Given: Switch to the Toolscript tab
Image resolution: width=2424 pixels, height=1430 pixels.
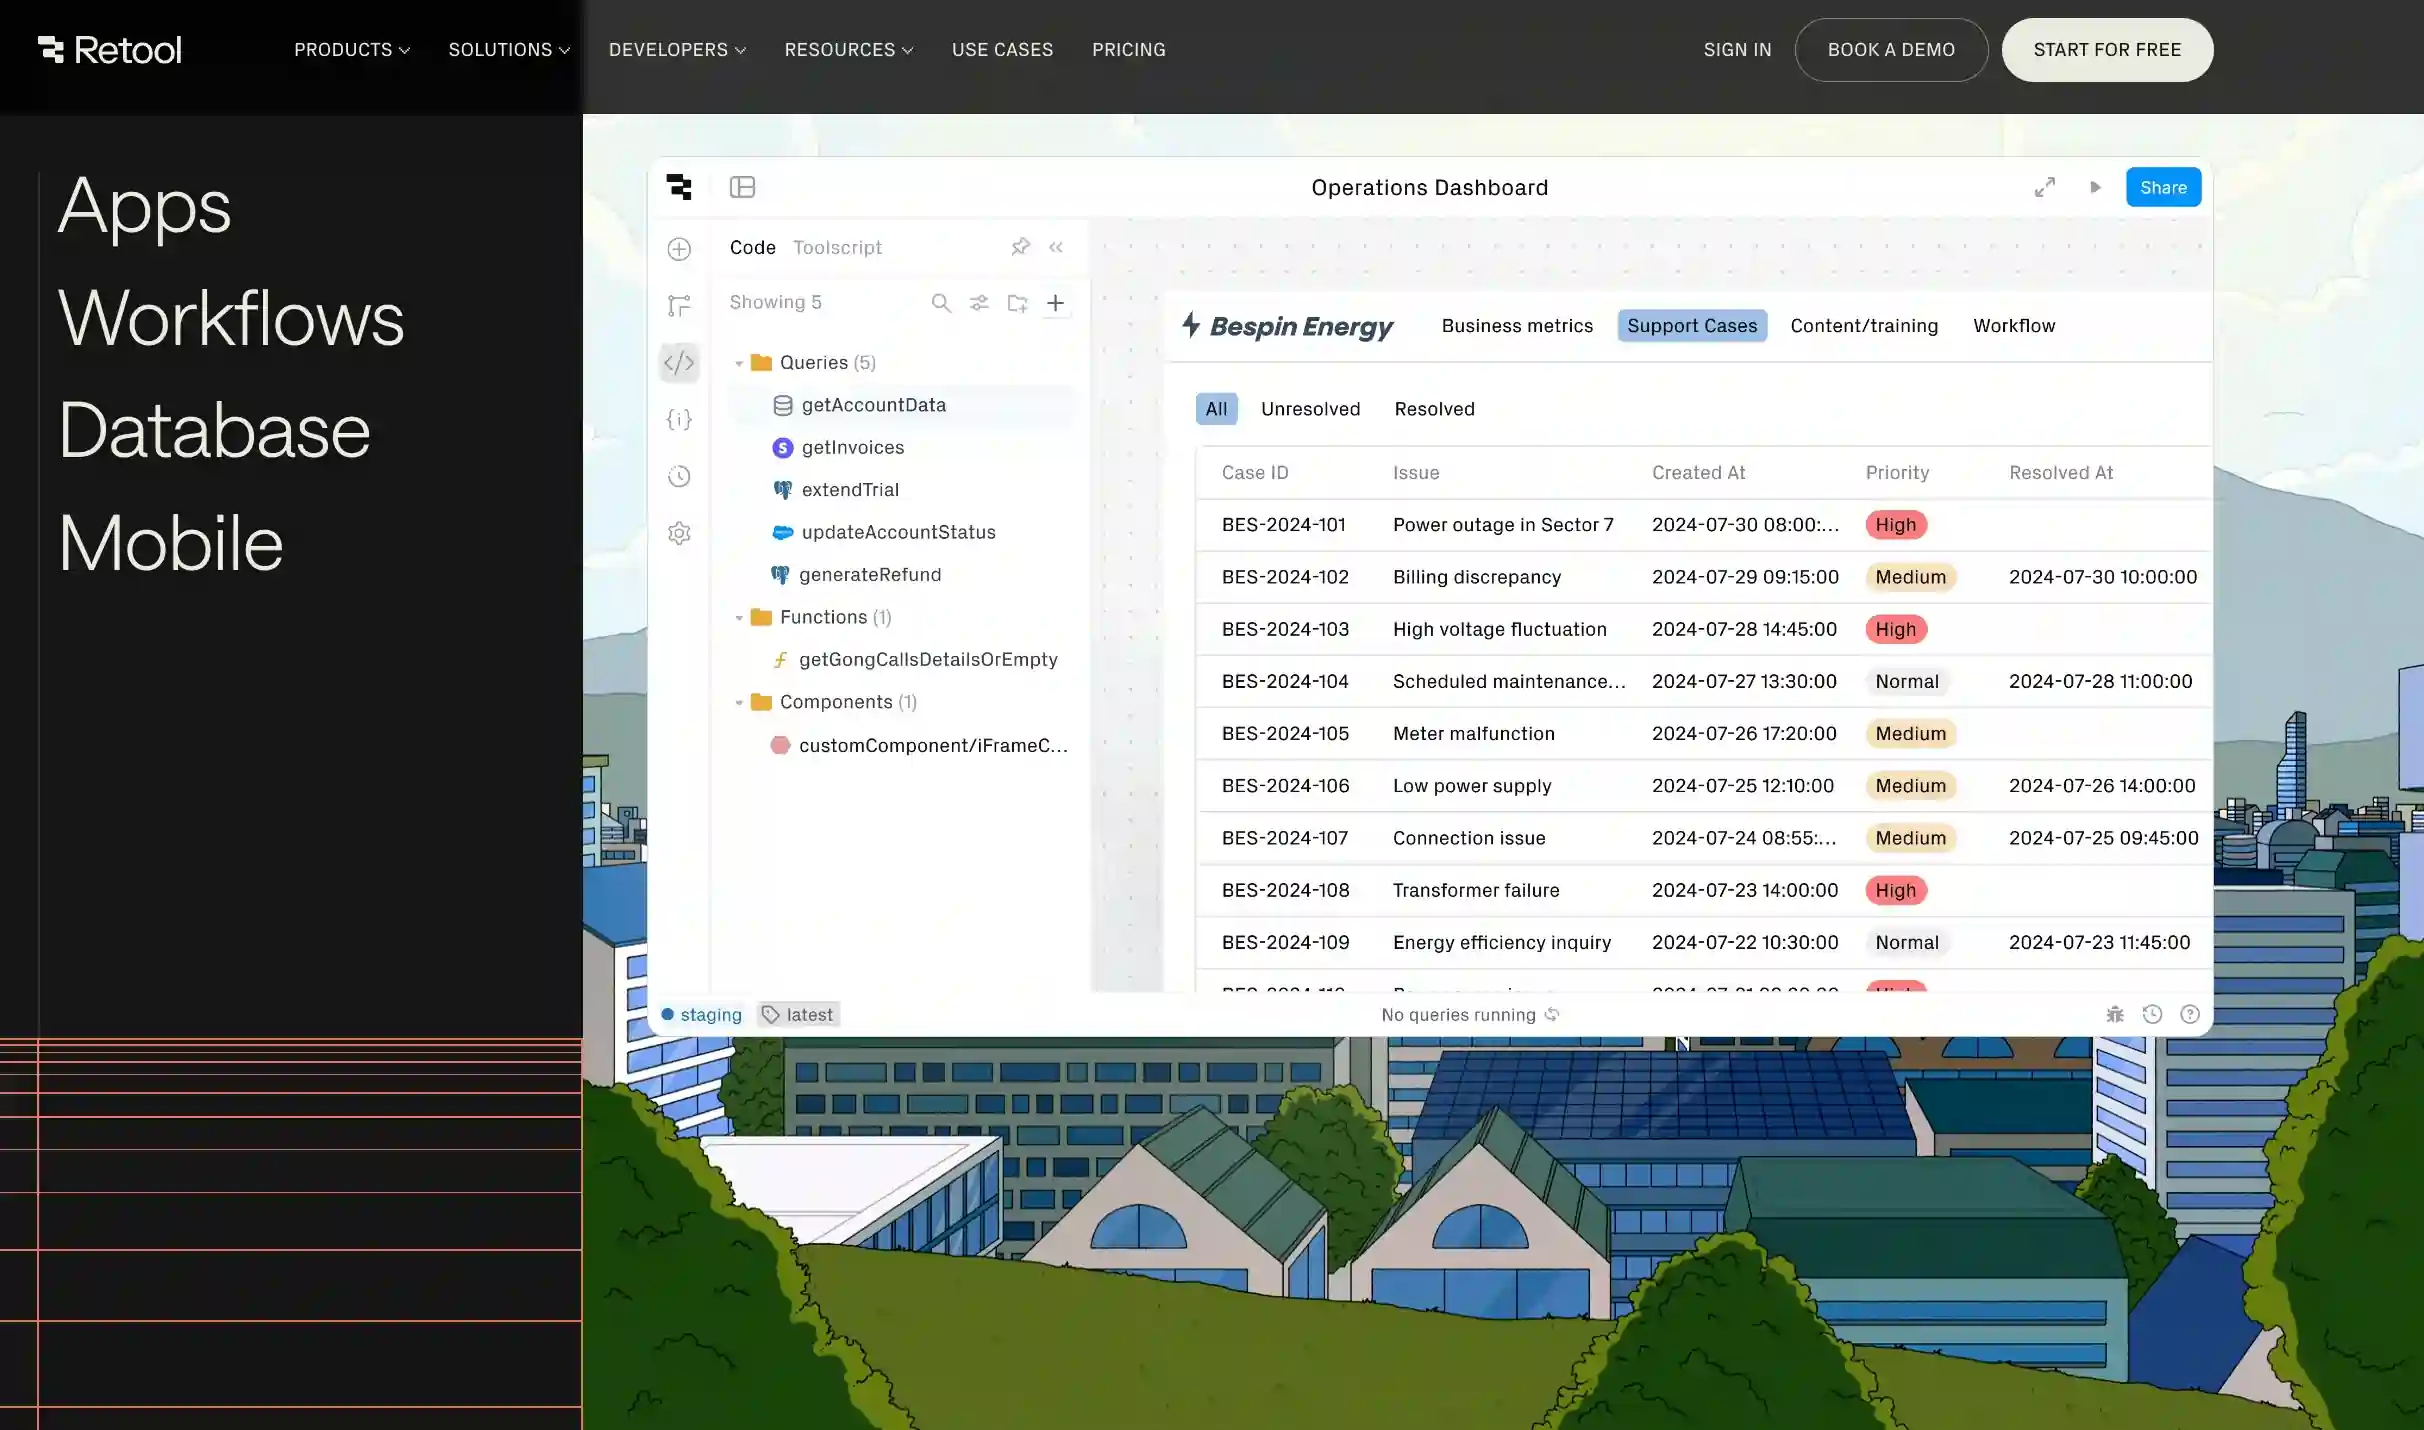Looking at the screenshot, I should click(x=837, y=247).
